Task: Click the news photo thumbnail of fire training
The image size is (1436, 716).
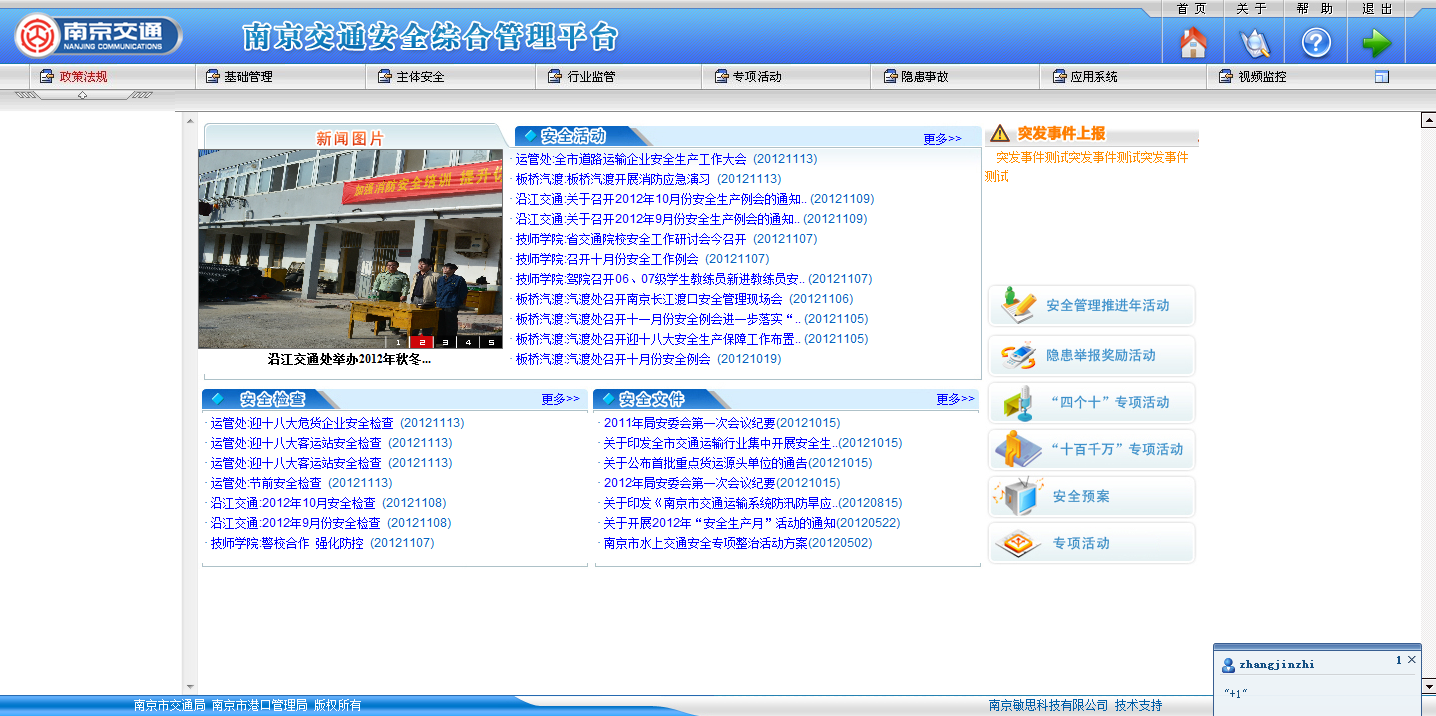Action: click(350, 248)
